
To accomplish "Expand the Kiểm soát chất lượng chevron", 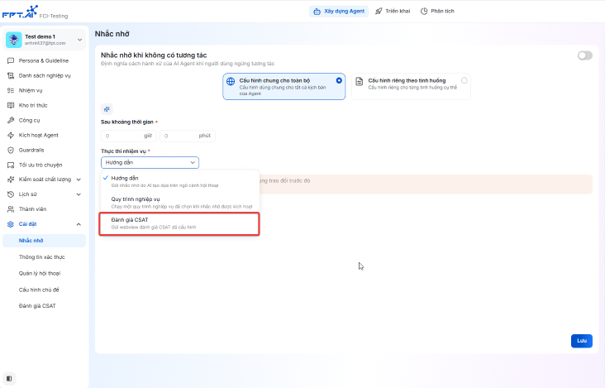I will coord(79,179).
